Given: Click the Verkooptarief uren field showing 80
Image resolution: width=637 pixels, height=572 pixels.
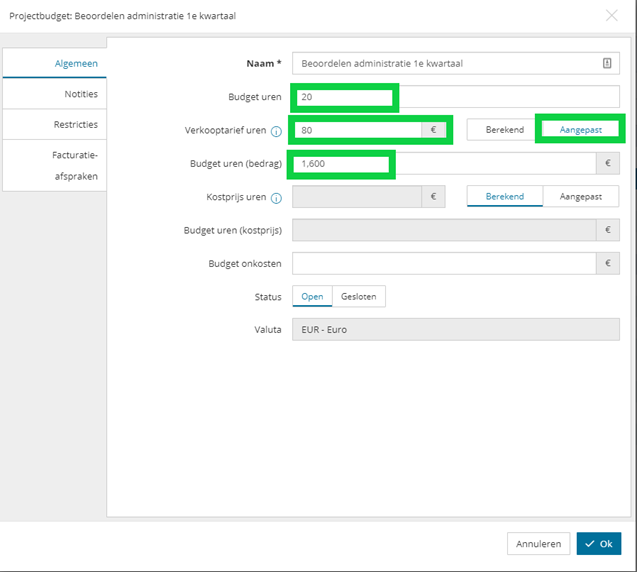Looking at the screenshot, I should point(357,130).
